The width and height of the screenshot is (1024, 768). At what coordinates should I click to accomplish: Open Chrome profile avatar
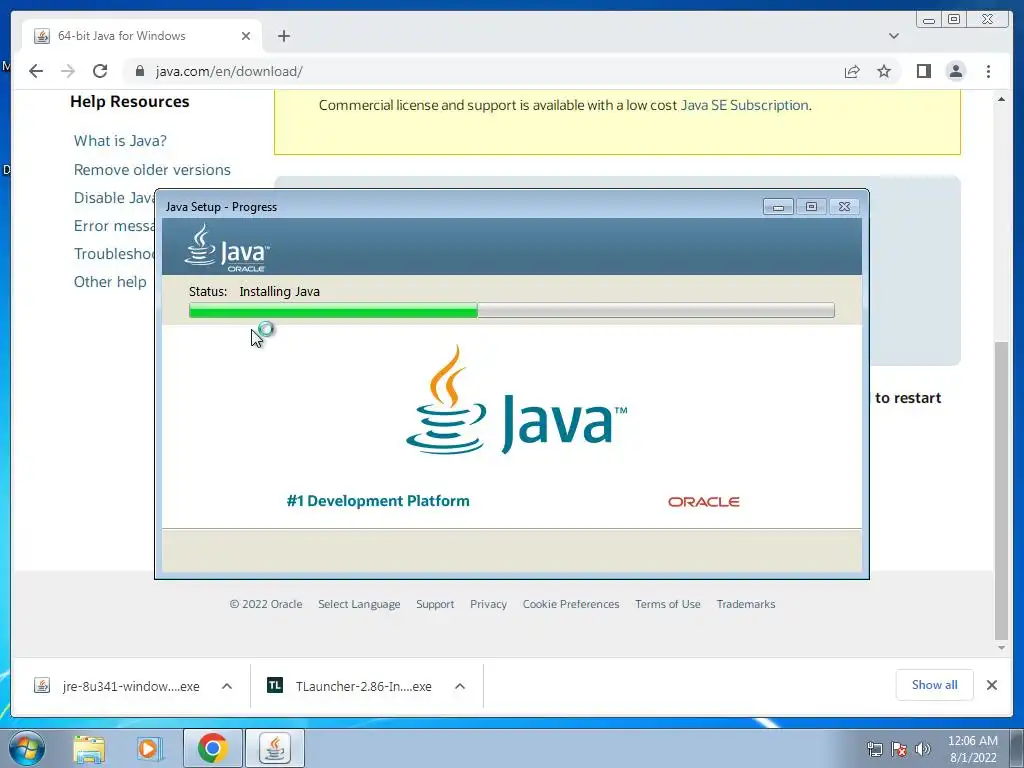pyautogui.click(x=955, y=71)
